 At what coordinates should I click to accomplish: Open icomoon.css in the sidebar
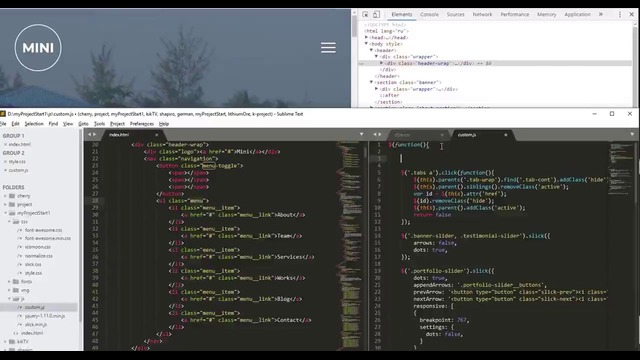(38, 247)
